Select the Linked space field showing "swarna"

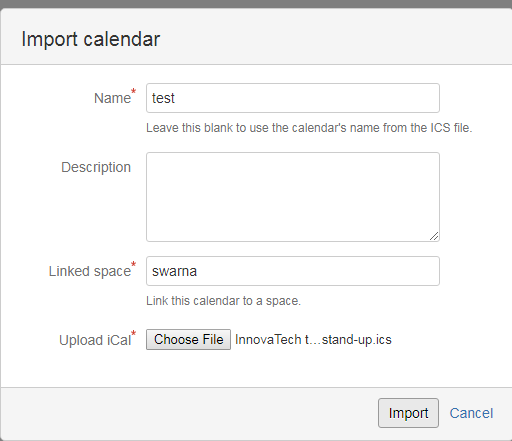pyautogui.click(x=293, y=271)
